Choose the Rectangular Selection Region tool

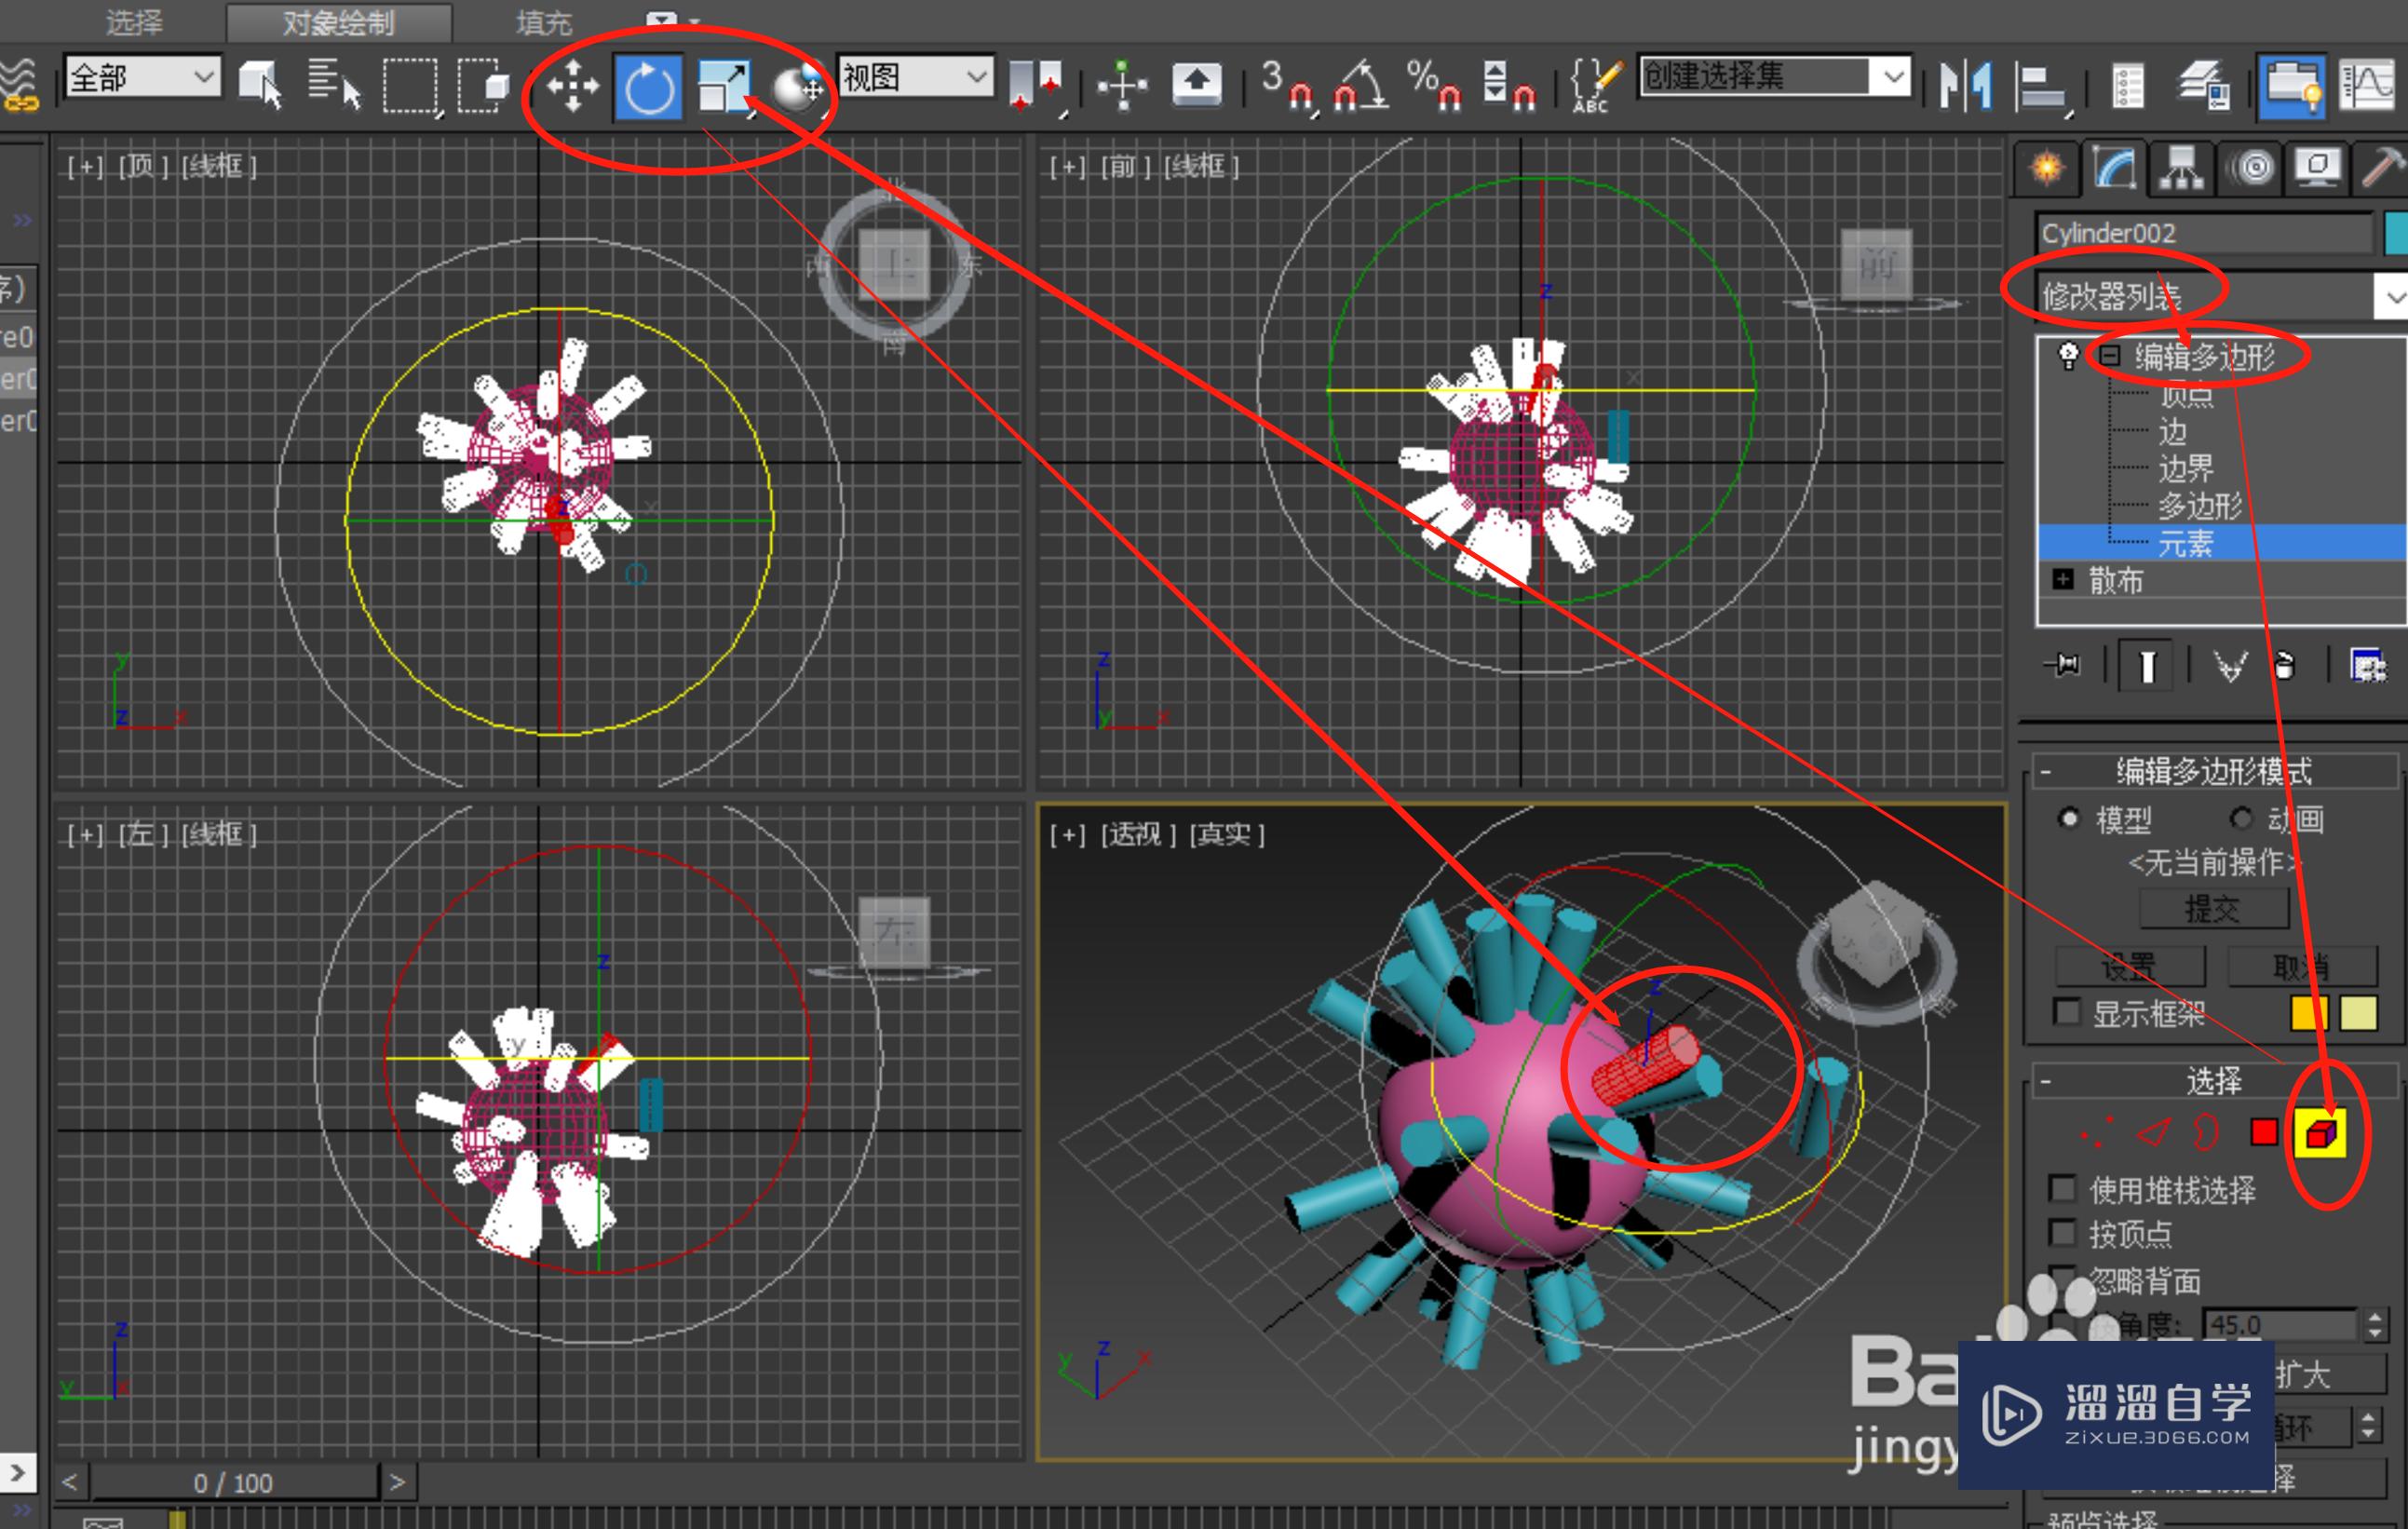411,86
